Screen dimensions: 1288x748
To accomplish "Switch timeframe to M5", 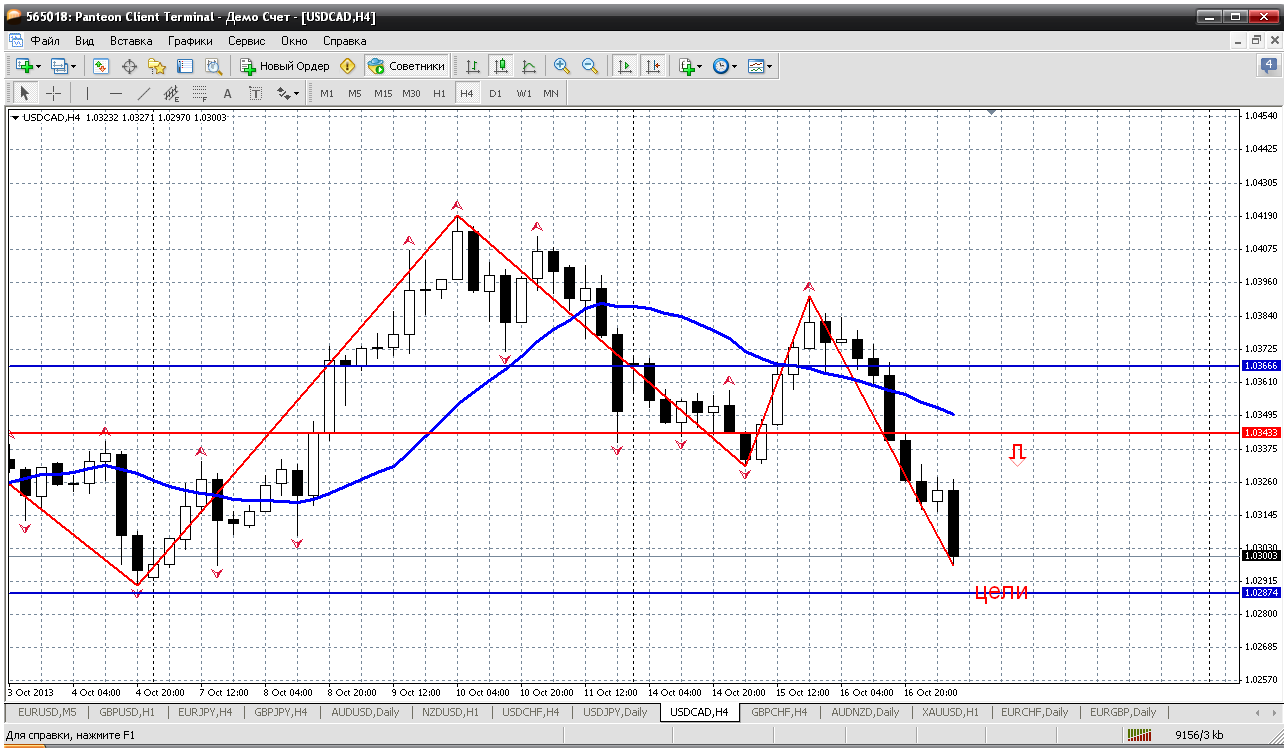I will (355, 93).
